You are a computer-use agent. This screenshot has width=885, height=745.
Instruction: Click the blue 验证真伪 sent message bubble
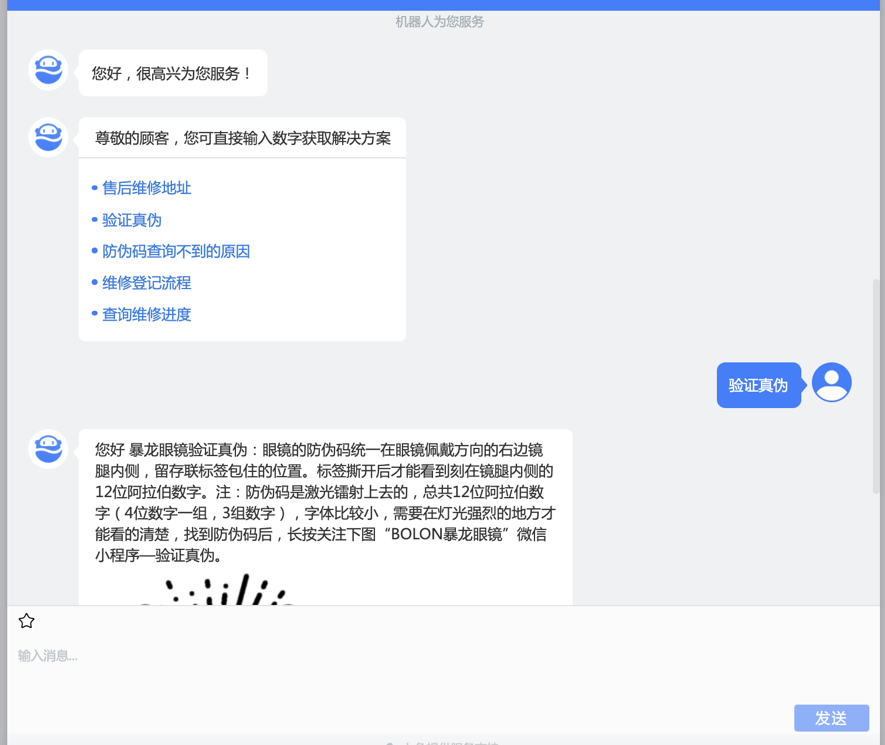pyautogui.click(x=758, y=385)
